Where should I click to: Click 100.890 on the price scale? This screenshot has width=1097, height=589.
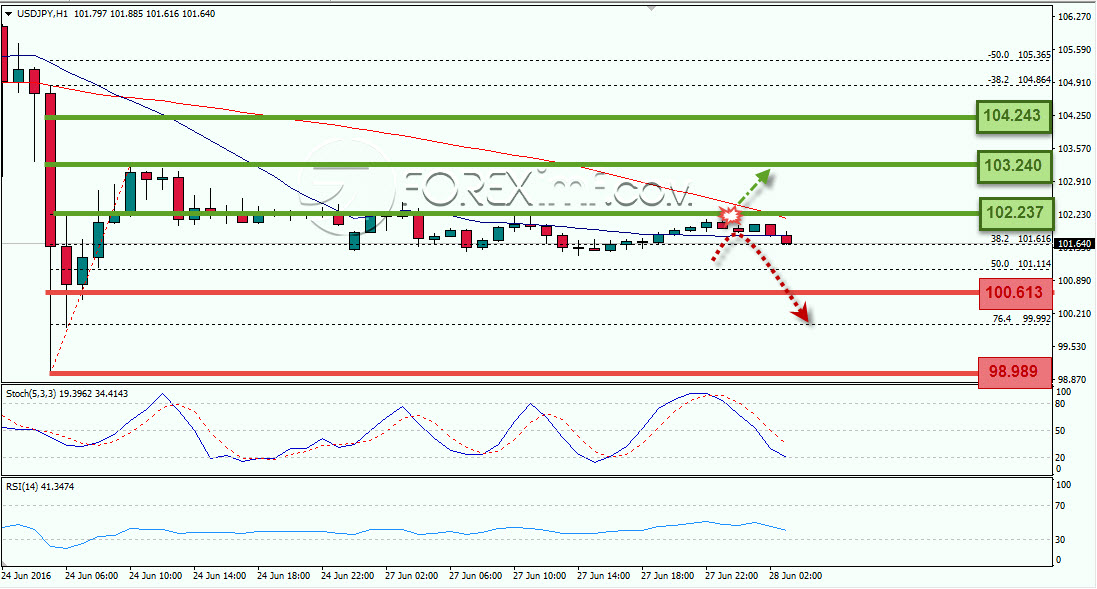[x=1075, y=281]
